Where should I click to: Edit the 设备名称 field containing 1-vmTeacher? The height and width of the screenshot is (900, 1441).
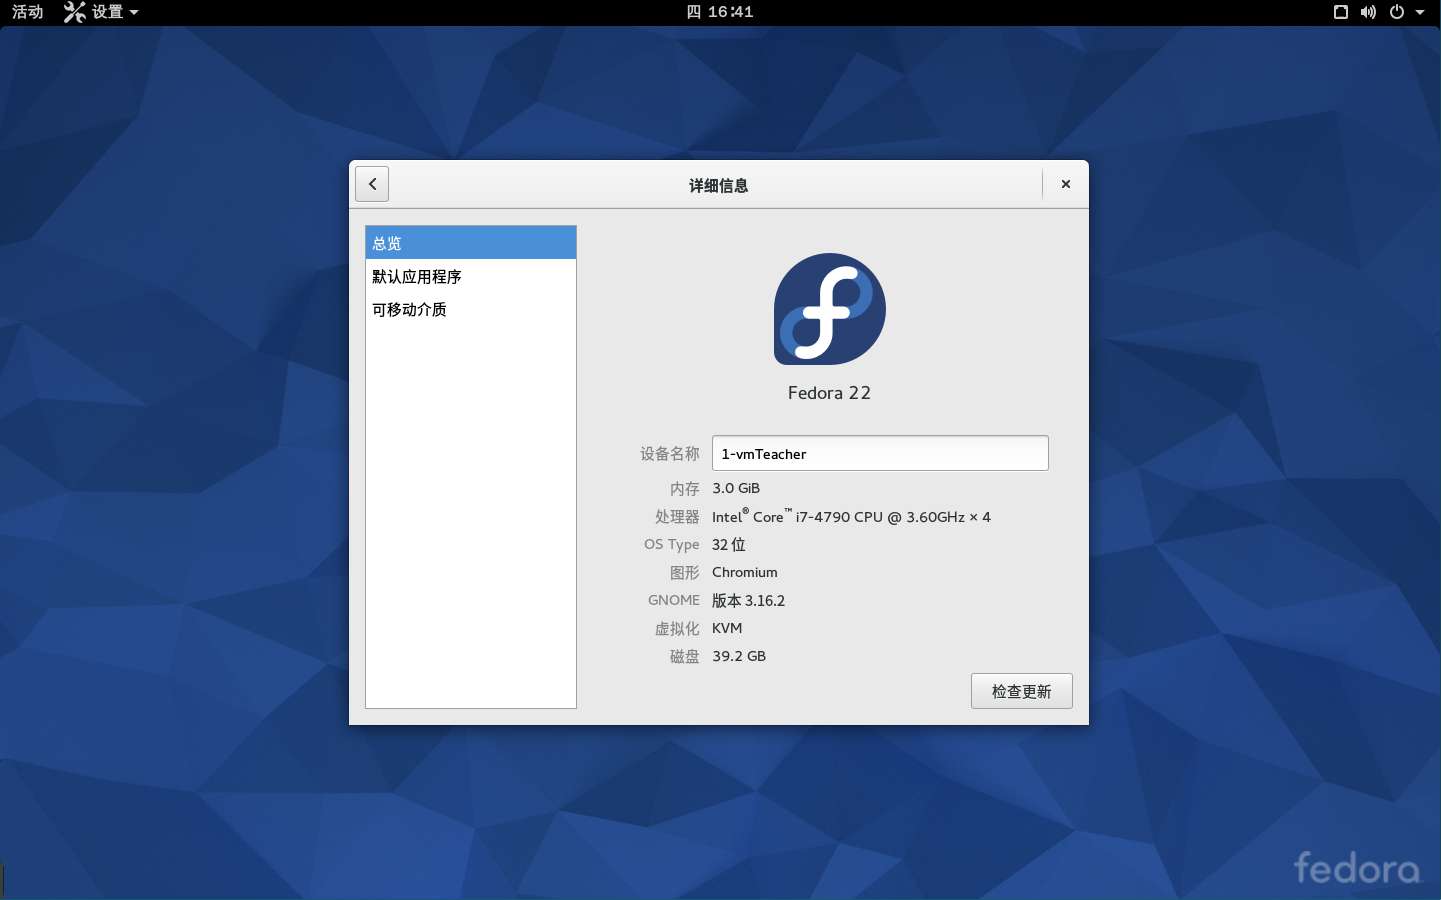coord(880,453)
